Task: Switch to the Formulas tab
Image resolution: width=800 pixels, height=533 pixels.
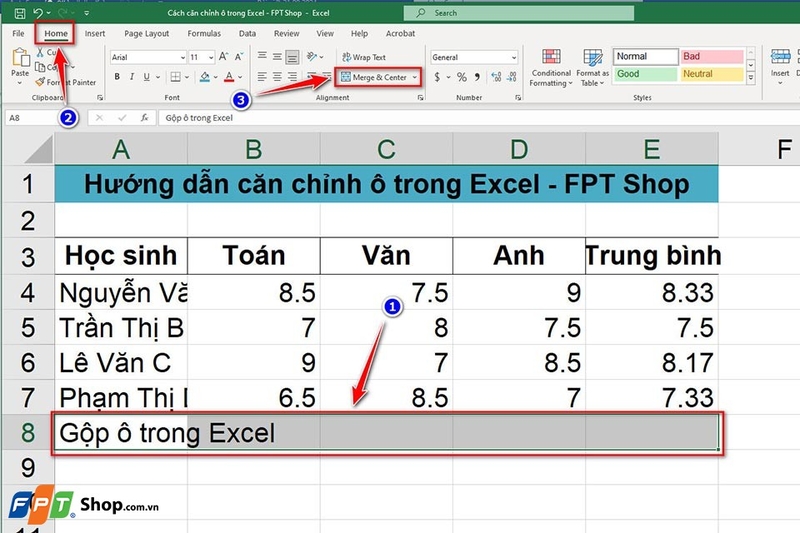Action: click(x=204, y=34)
